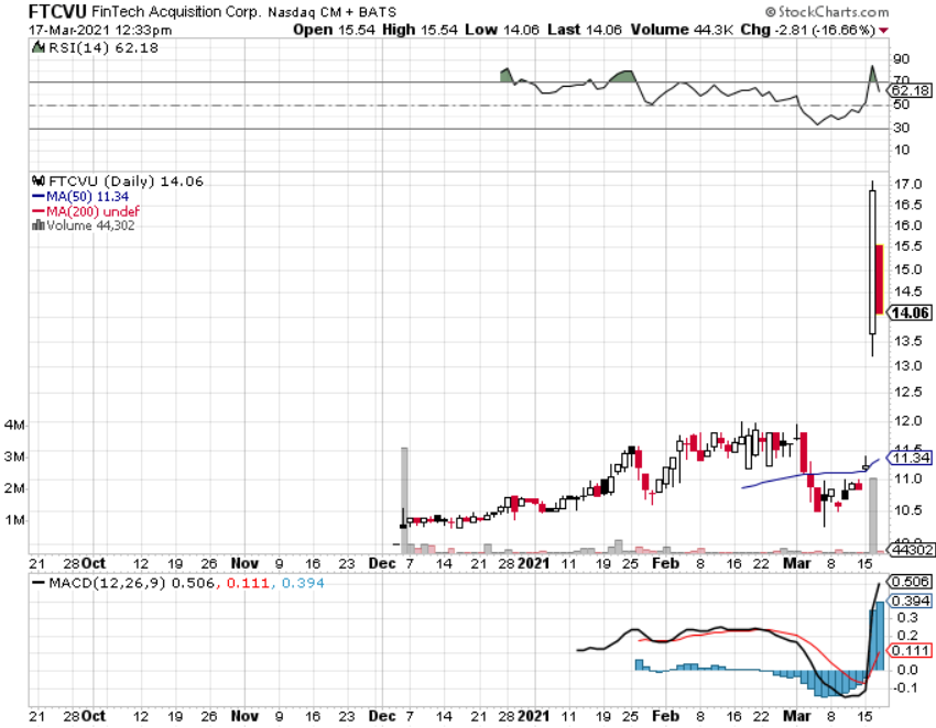The height and width of the screenshot is (728, 936).
Task: Click the MACD(12,26,9) 0.506 label
Action: pos(132,583)
